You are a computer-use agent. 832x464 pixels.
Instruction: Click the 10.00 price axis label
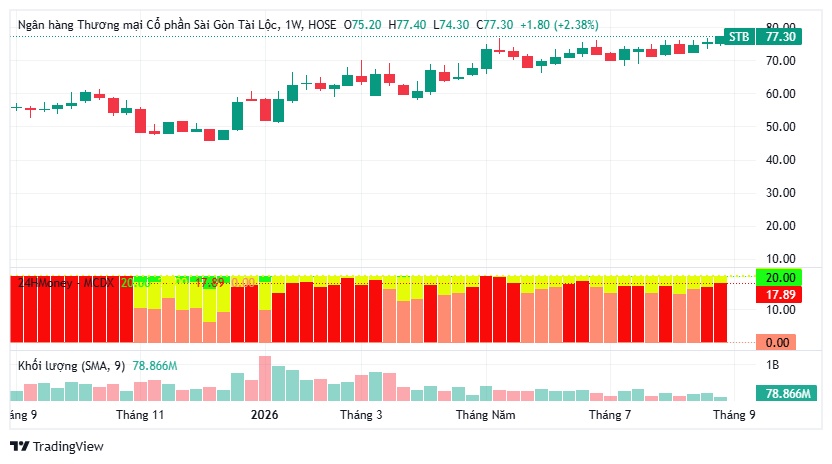(x=781, y=259)
